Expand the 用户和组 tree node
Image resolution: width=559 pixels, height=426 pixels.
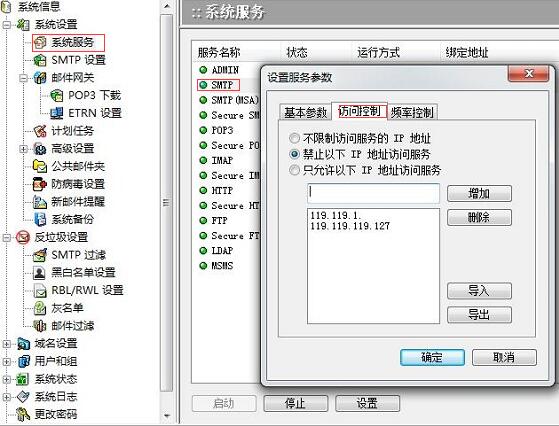point(6,361)
